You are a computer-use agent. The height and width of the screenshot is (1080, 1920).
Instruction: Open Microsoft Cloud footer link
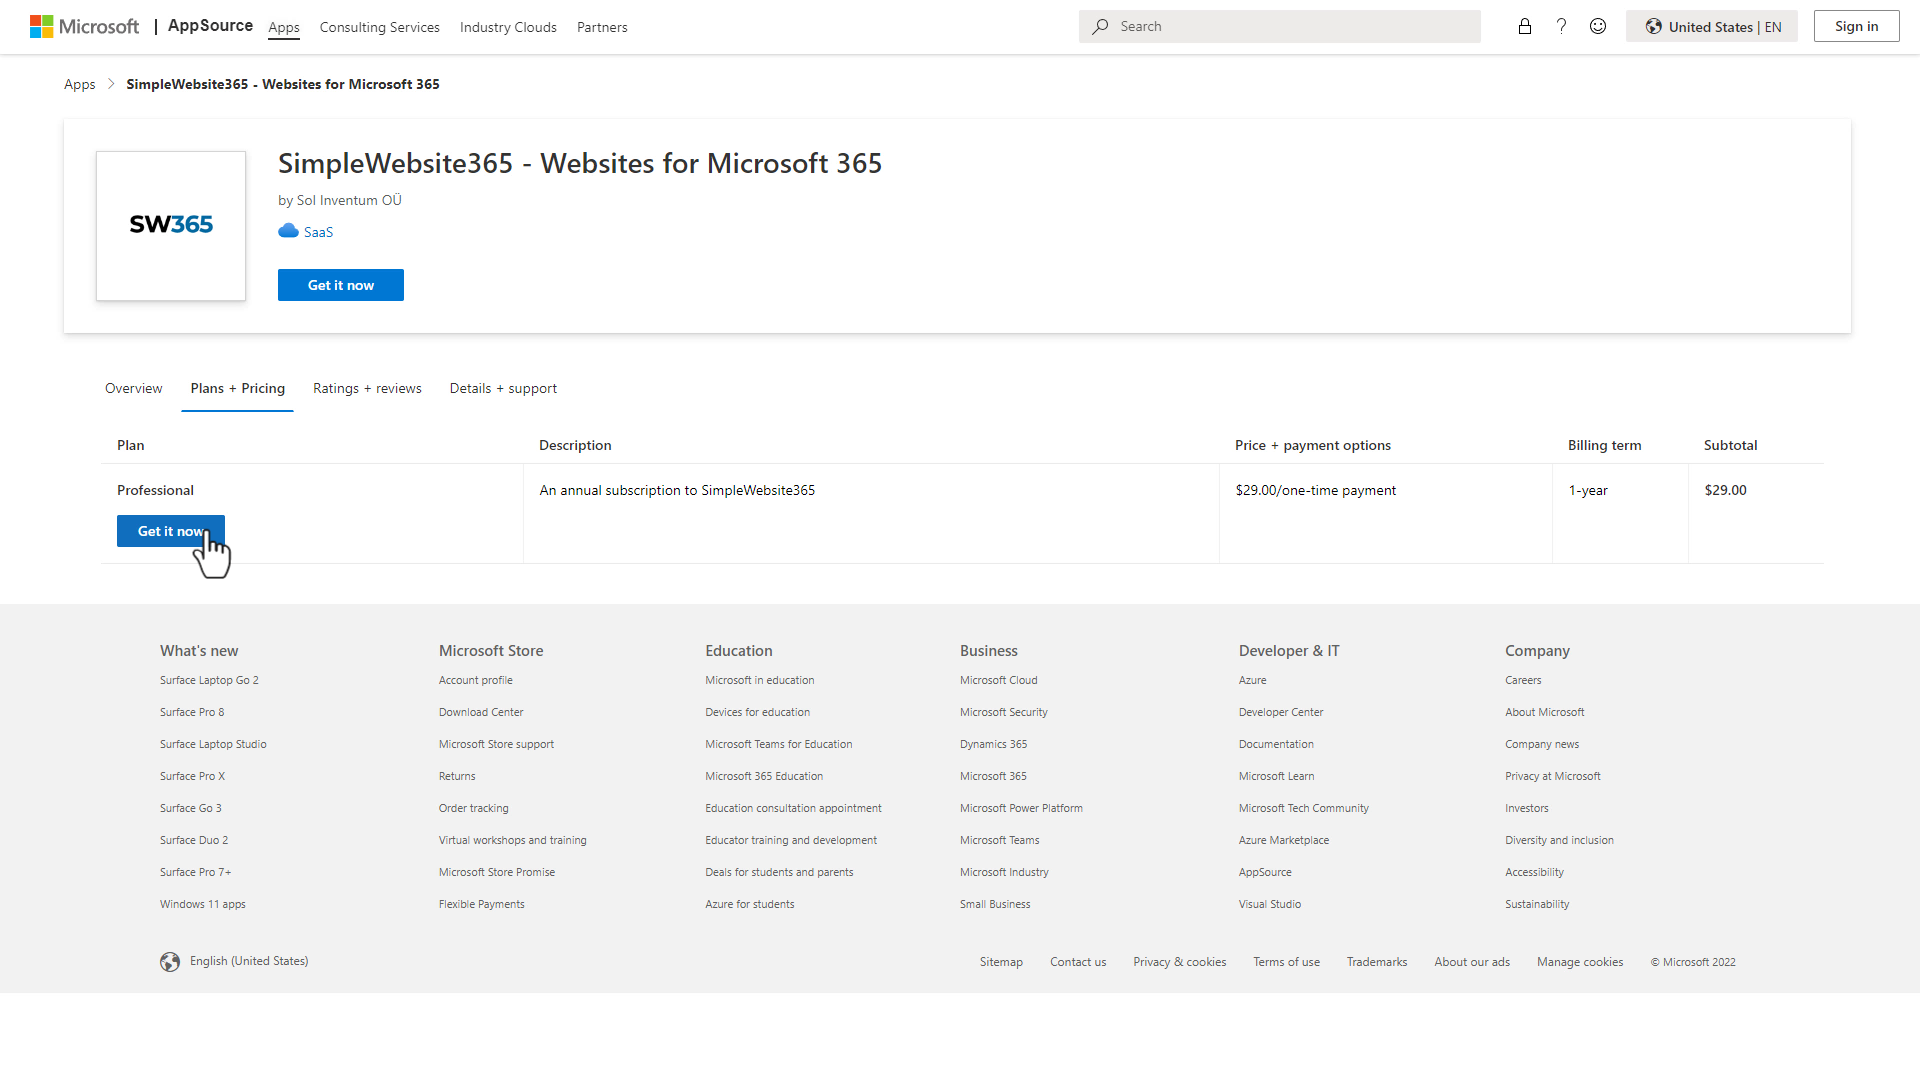tap(999, 680)
